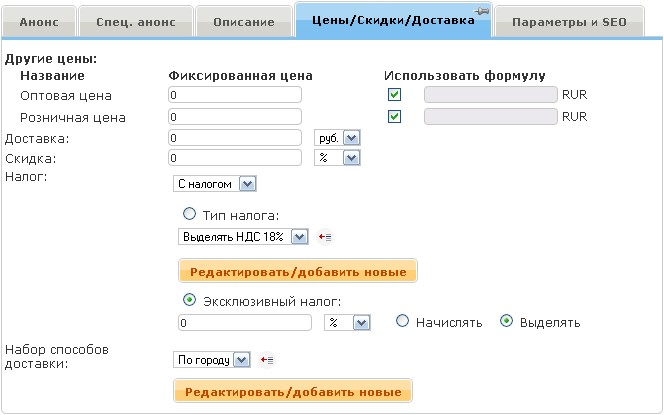Click the red arrow icon beside the По городу dropdown
The height and width of the screenshot is (415, 664).
(x=267, y=360)
